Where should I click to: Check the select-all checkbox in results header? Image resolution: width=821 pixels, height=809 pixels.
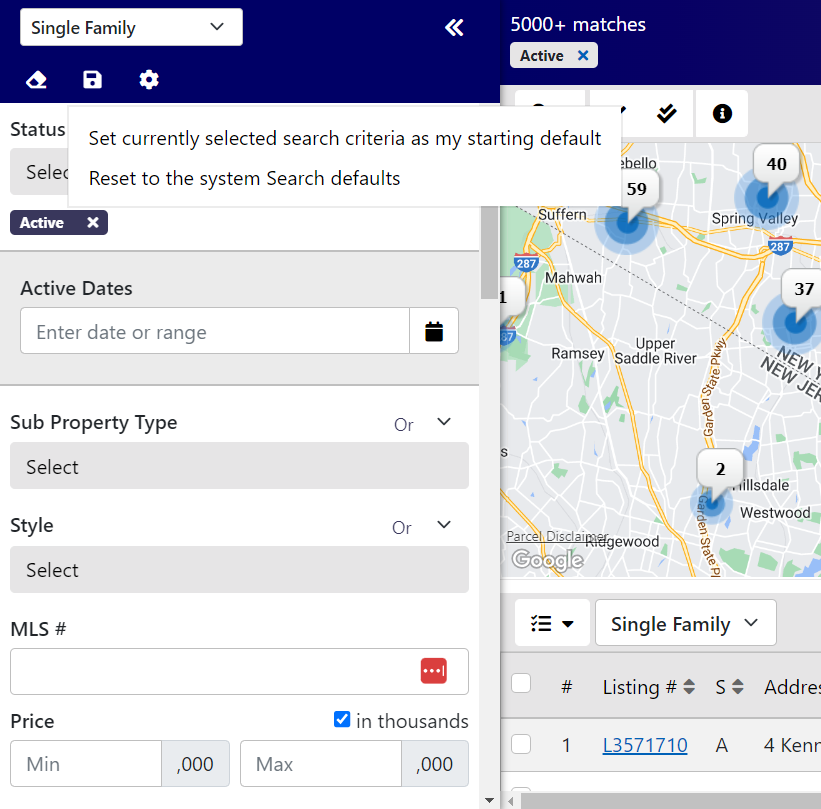tap(521, 683)
